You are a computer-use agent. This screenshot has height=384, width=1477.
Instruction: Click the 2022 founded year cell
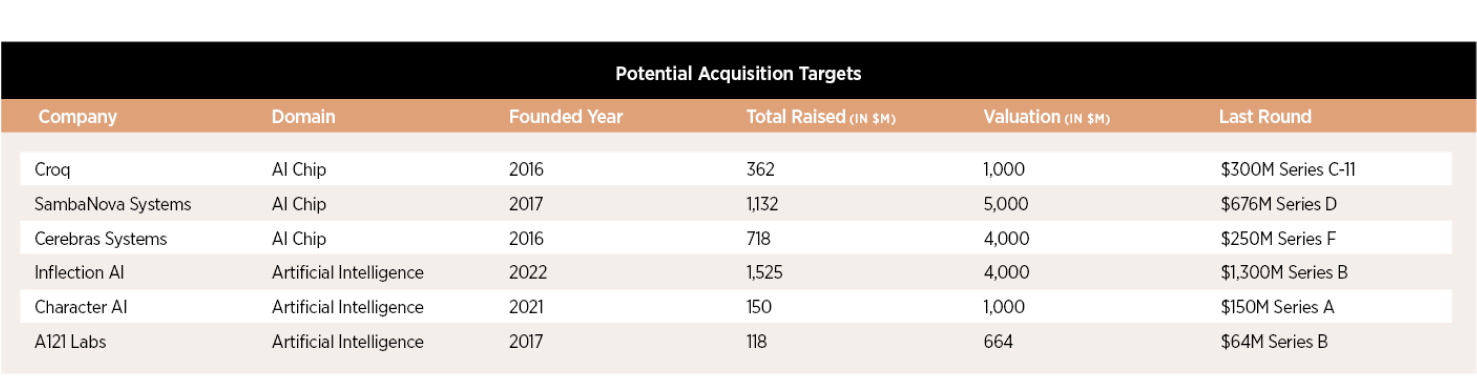pos(528,272)
